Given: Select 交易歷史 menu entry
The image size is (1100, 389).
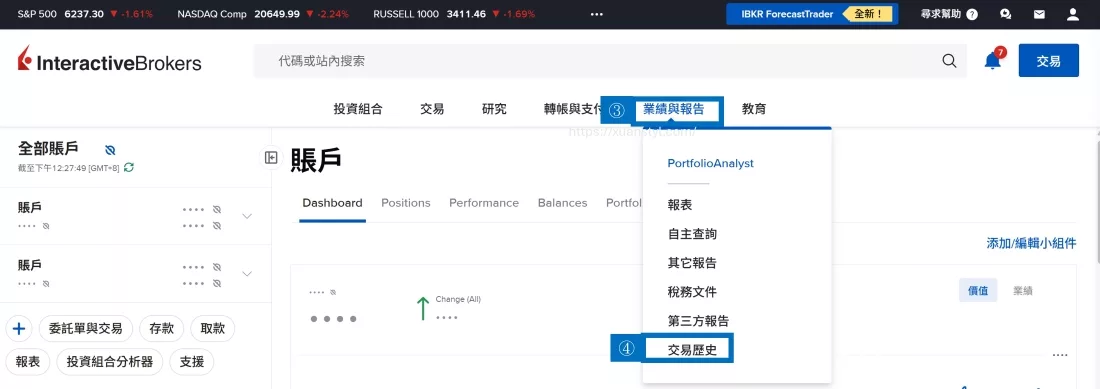Looking at the screenshot, I should [692, 350].
